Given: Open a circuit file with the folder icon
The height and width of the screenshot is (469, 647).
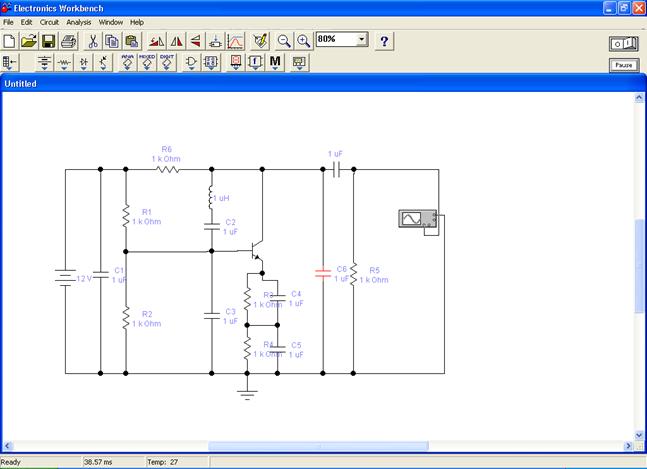Looking at the screenshot, I should (x=29, y=41).
